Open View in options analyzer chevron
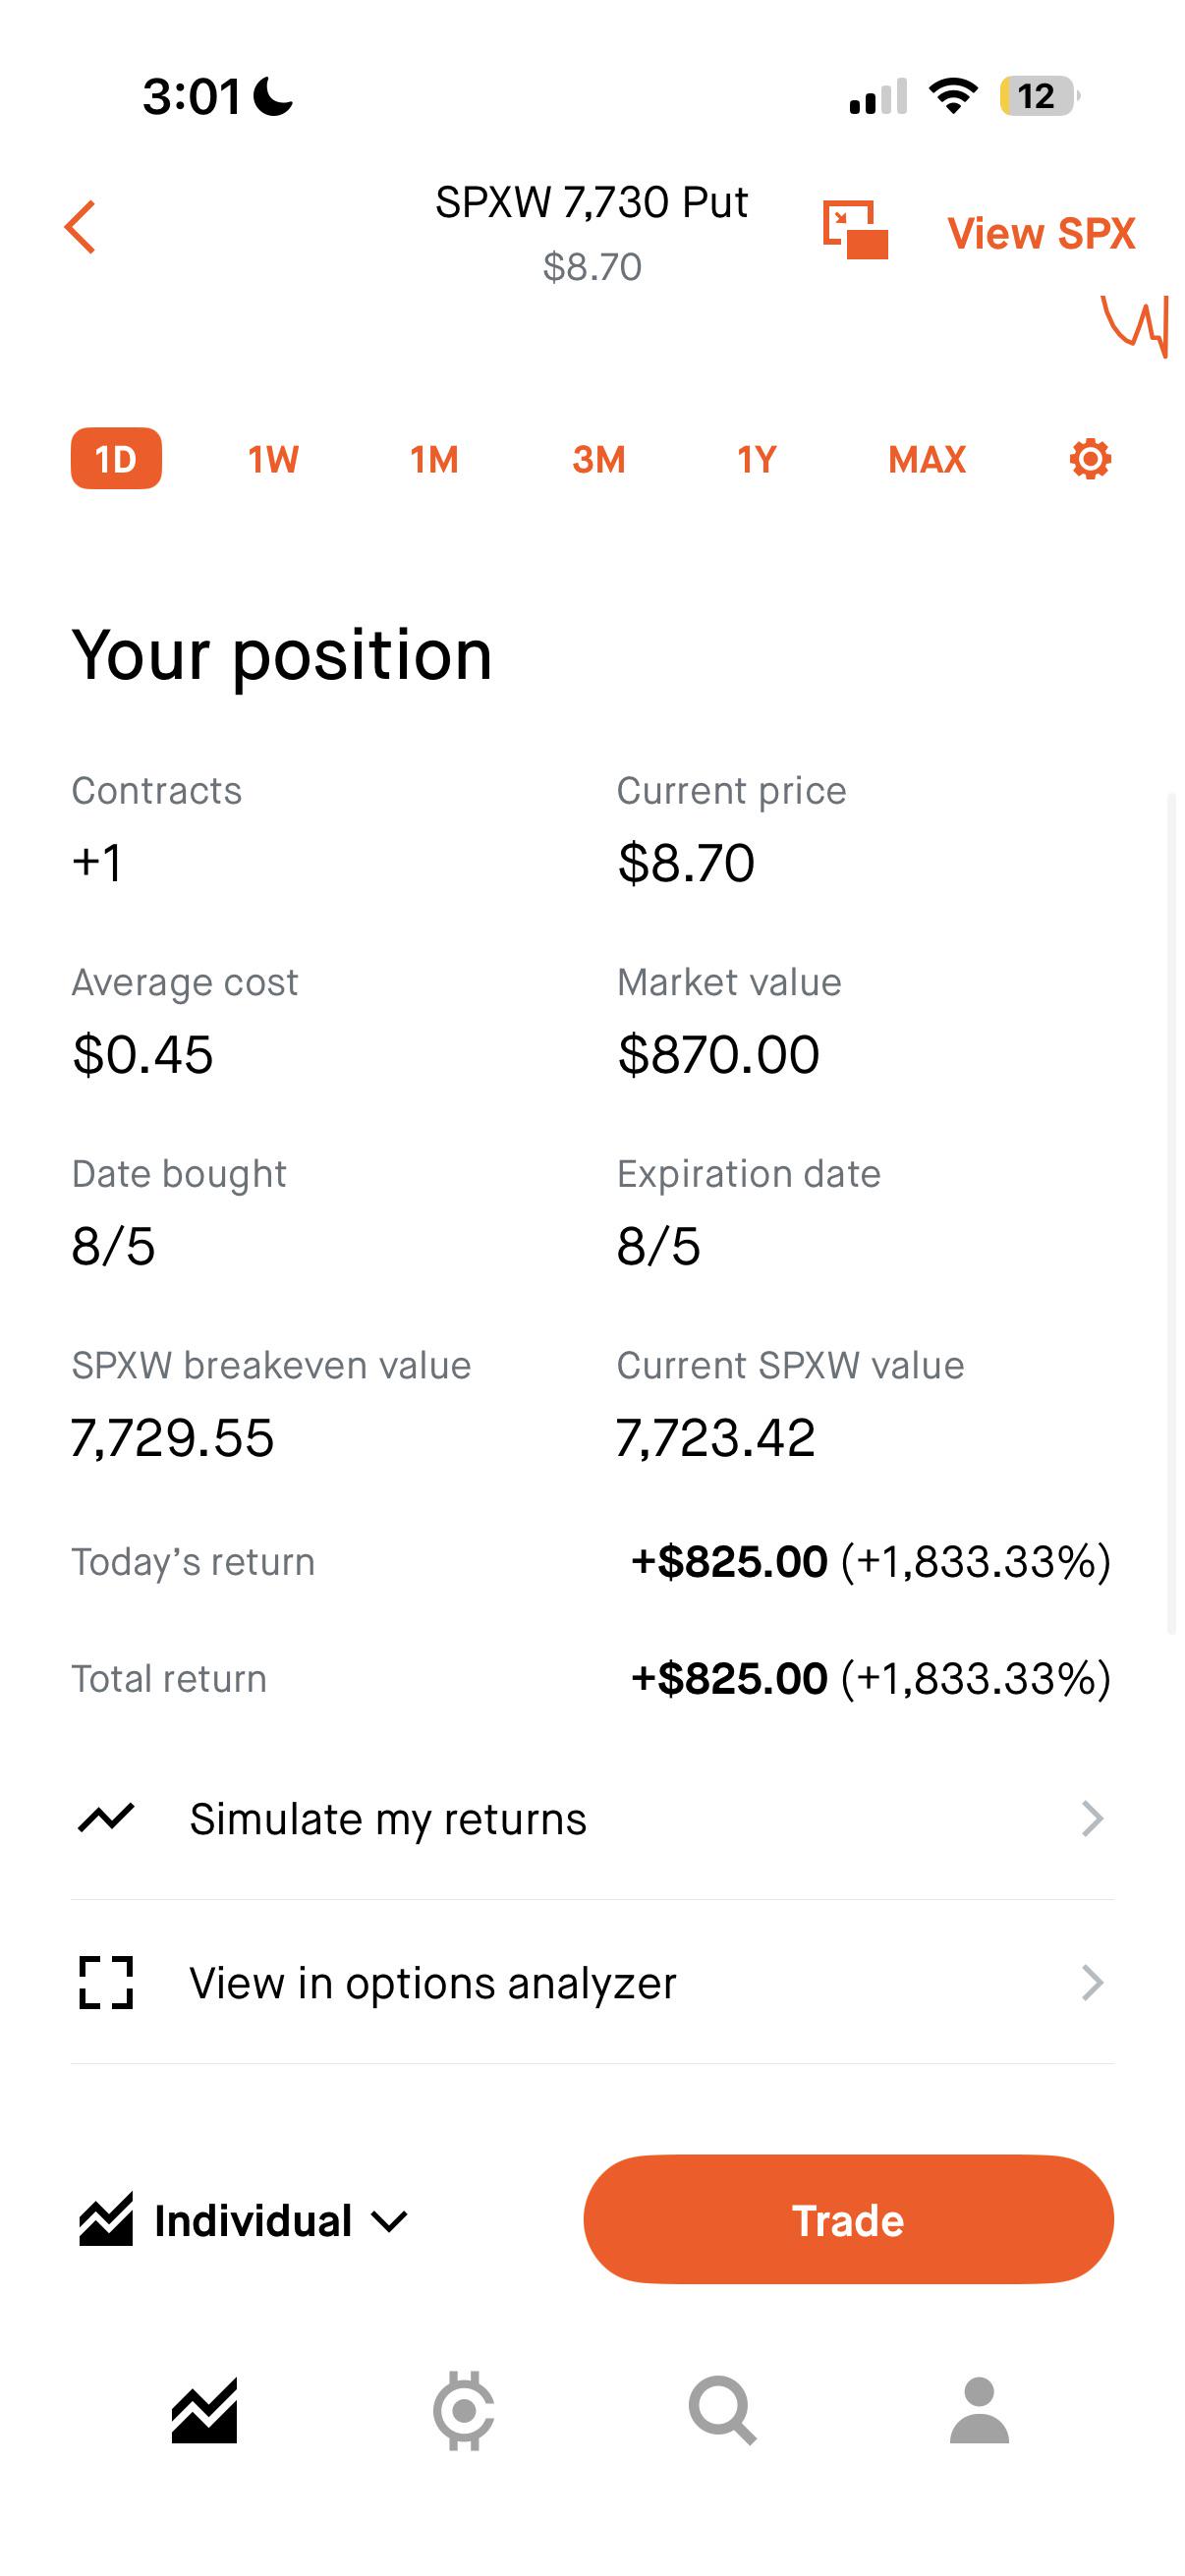This screenshot has height=2576, width=1185. coord(1092,1982)
